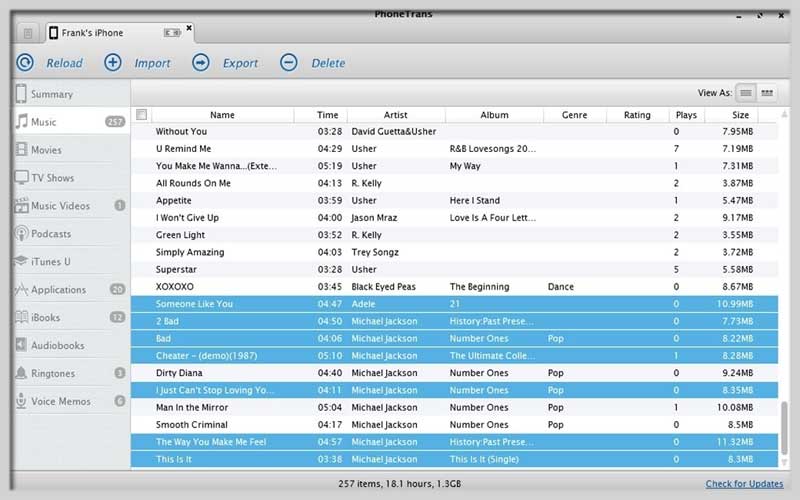This screenshot has height=500, width=800.
Task: Close the Frank's iPhone tab
Action: coord(189,28)
